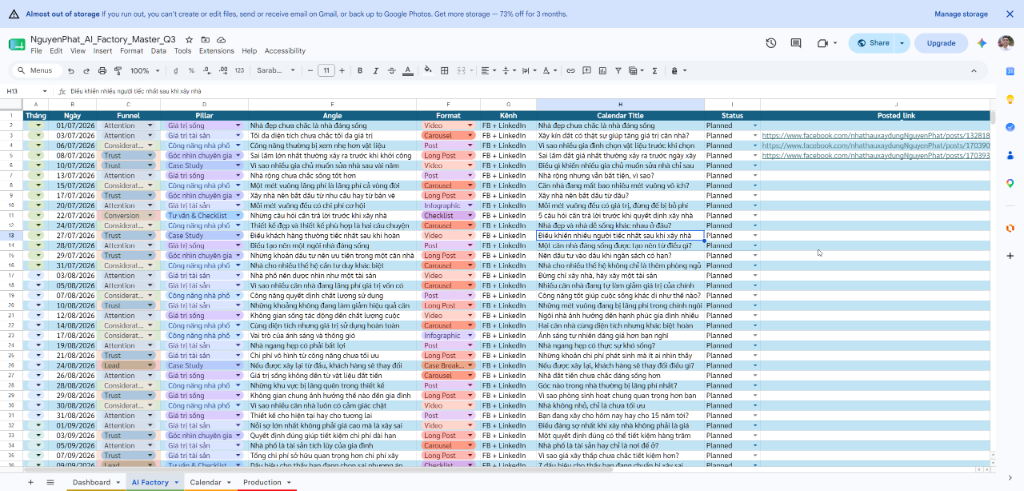Open the Manage storage link
1024x491 pixels.
tap(961, 14)
